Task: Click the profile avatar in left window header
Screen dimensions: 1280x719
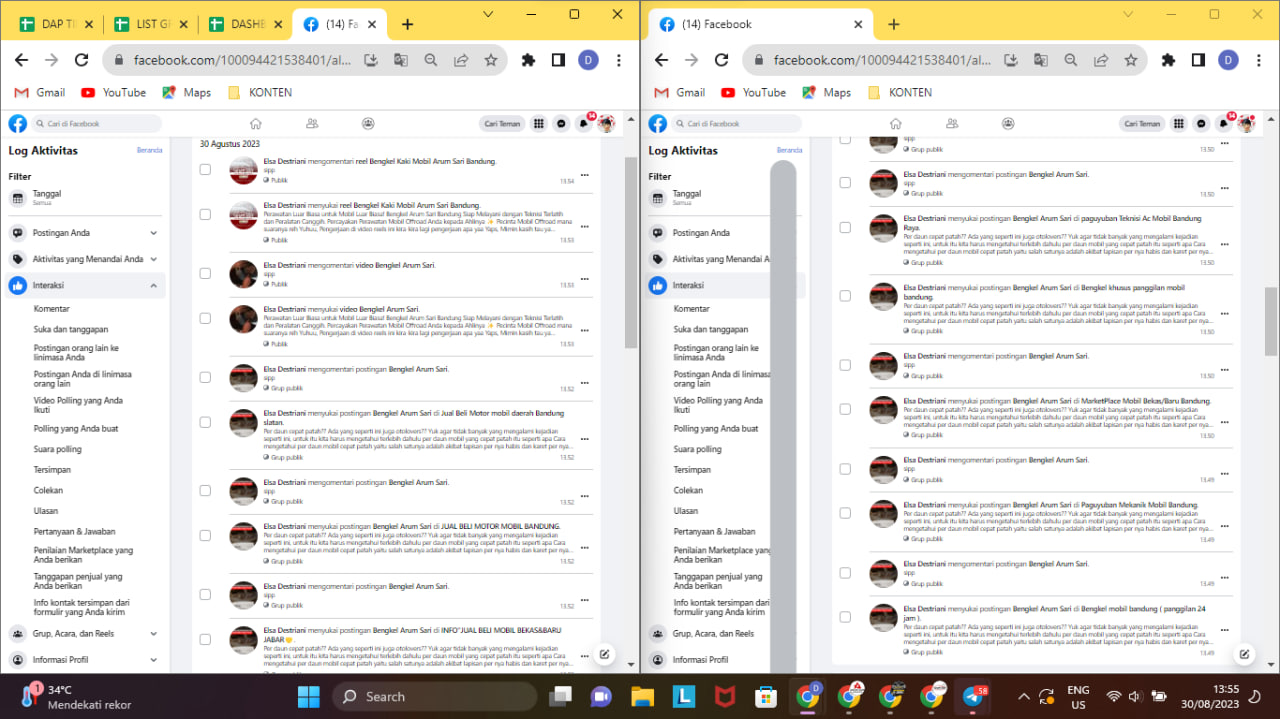Action: [x=606, y=124]
